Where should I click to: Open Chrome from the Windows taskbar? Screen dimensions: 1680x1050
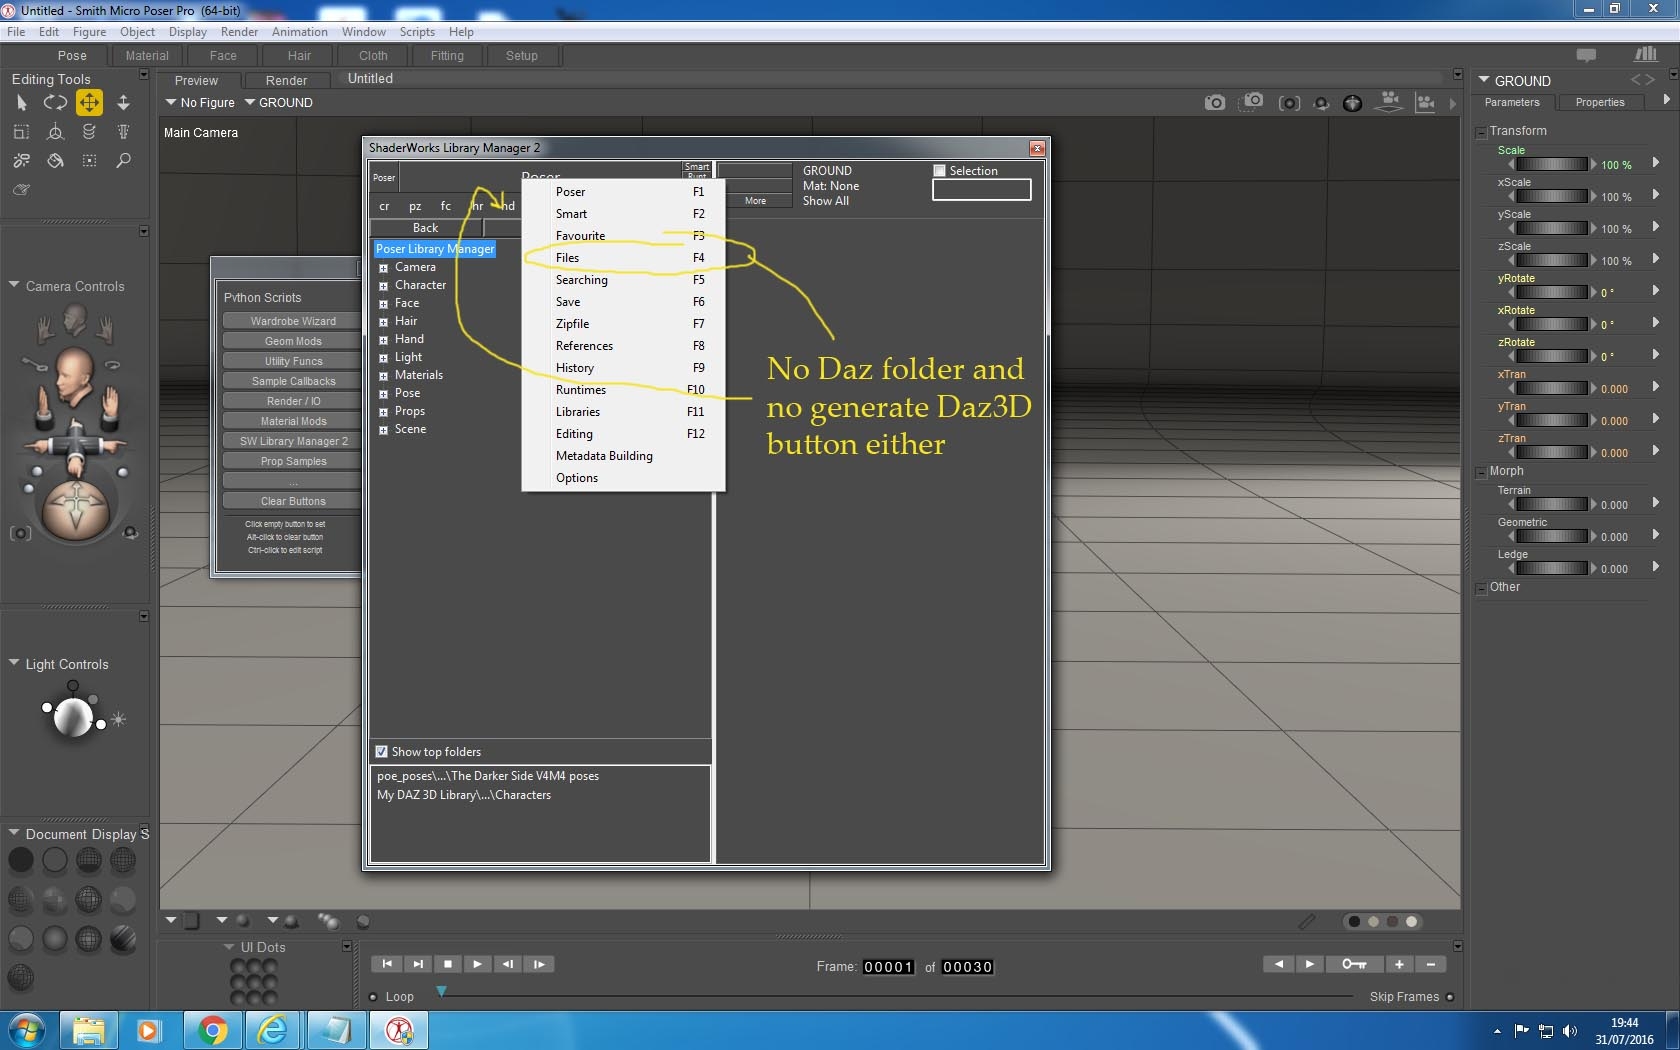pos(212,1030)
